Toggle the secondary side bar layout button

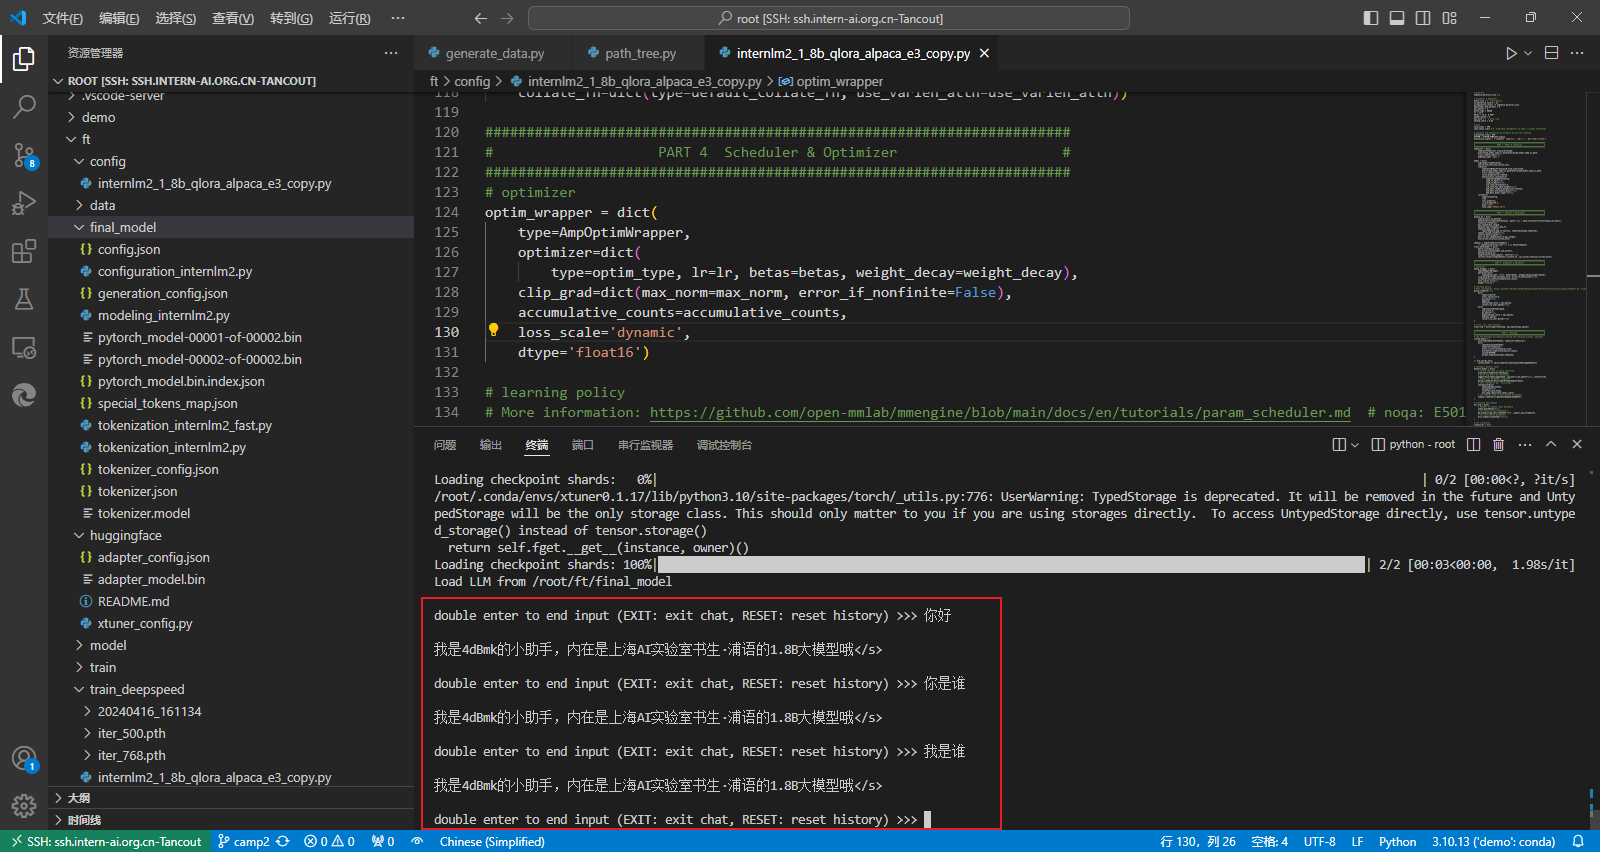click(1423, 18)
